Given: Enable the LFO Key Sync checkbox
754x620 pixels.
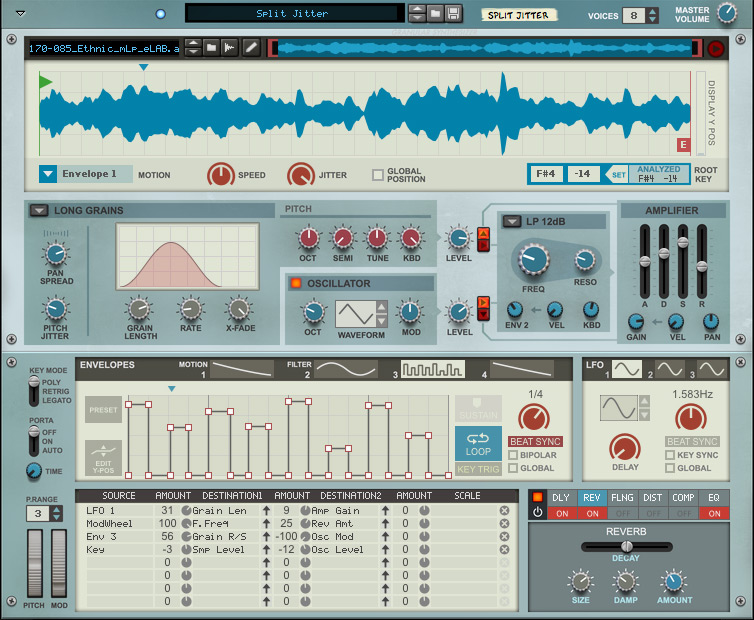Looking at the screenshot, I should tap(668, 455).
